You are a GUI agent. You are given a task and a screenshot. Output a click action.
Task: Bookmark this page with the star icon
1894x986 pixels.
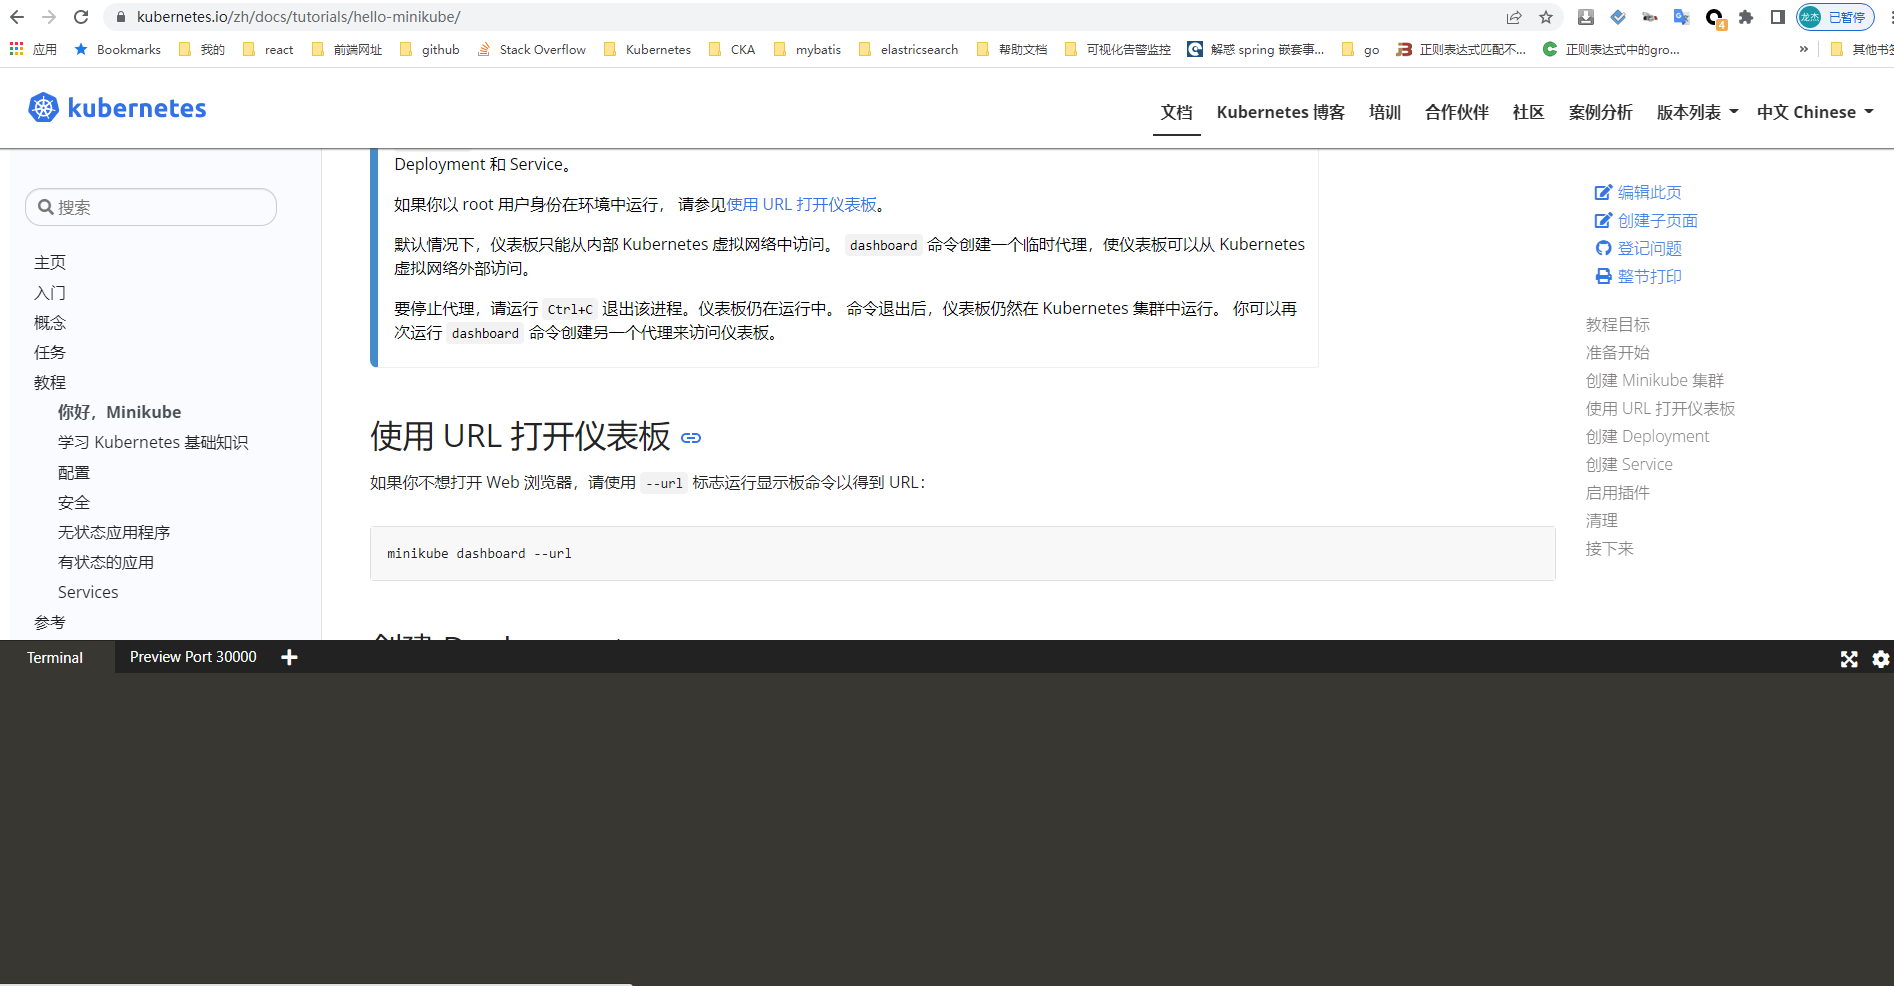(1546, 17)
